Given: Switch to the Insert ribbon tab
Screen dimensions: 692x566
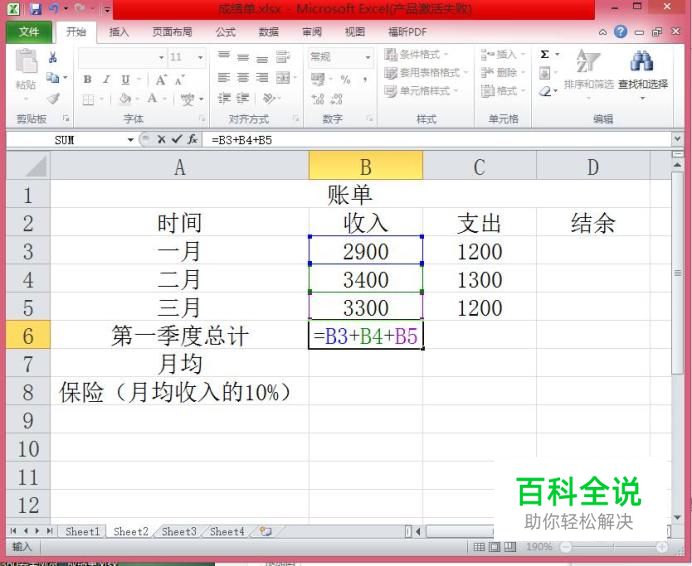Looking at the screenshot, I should click(x=119, y=32).
